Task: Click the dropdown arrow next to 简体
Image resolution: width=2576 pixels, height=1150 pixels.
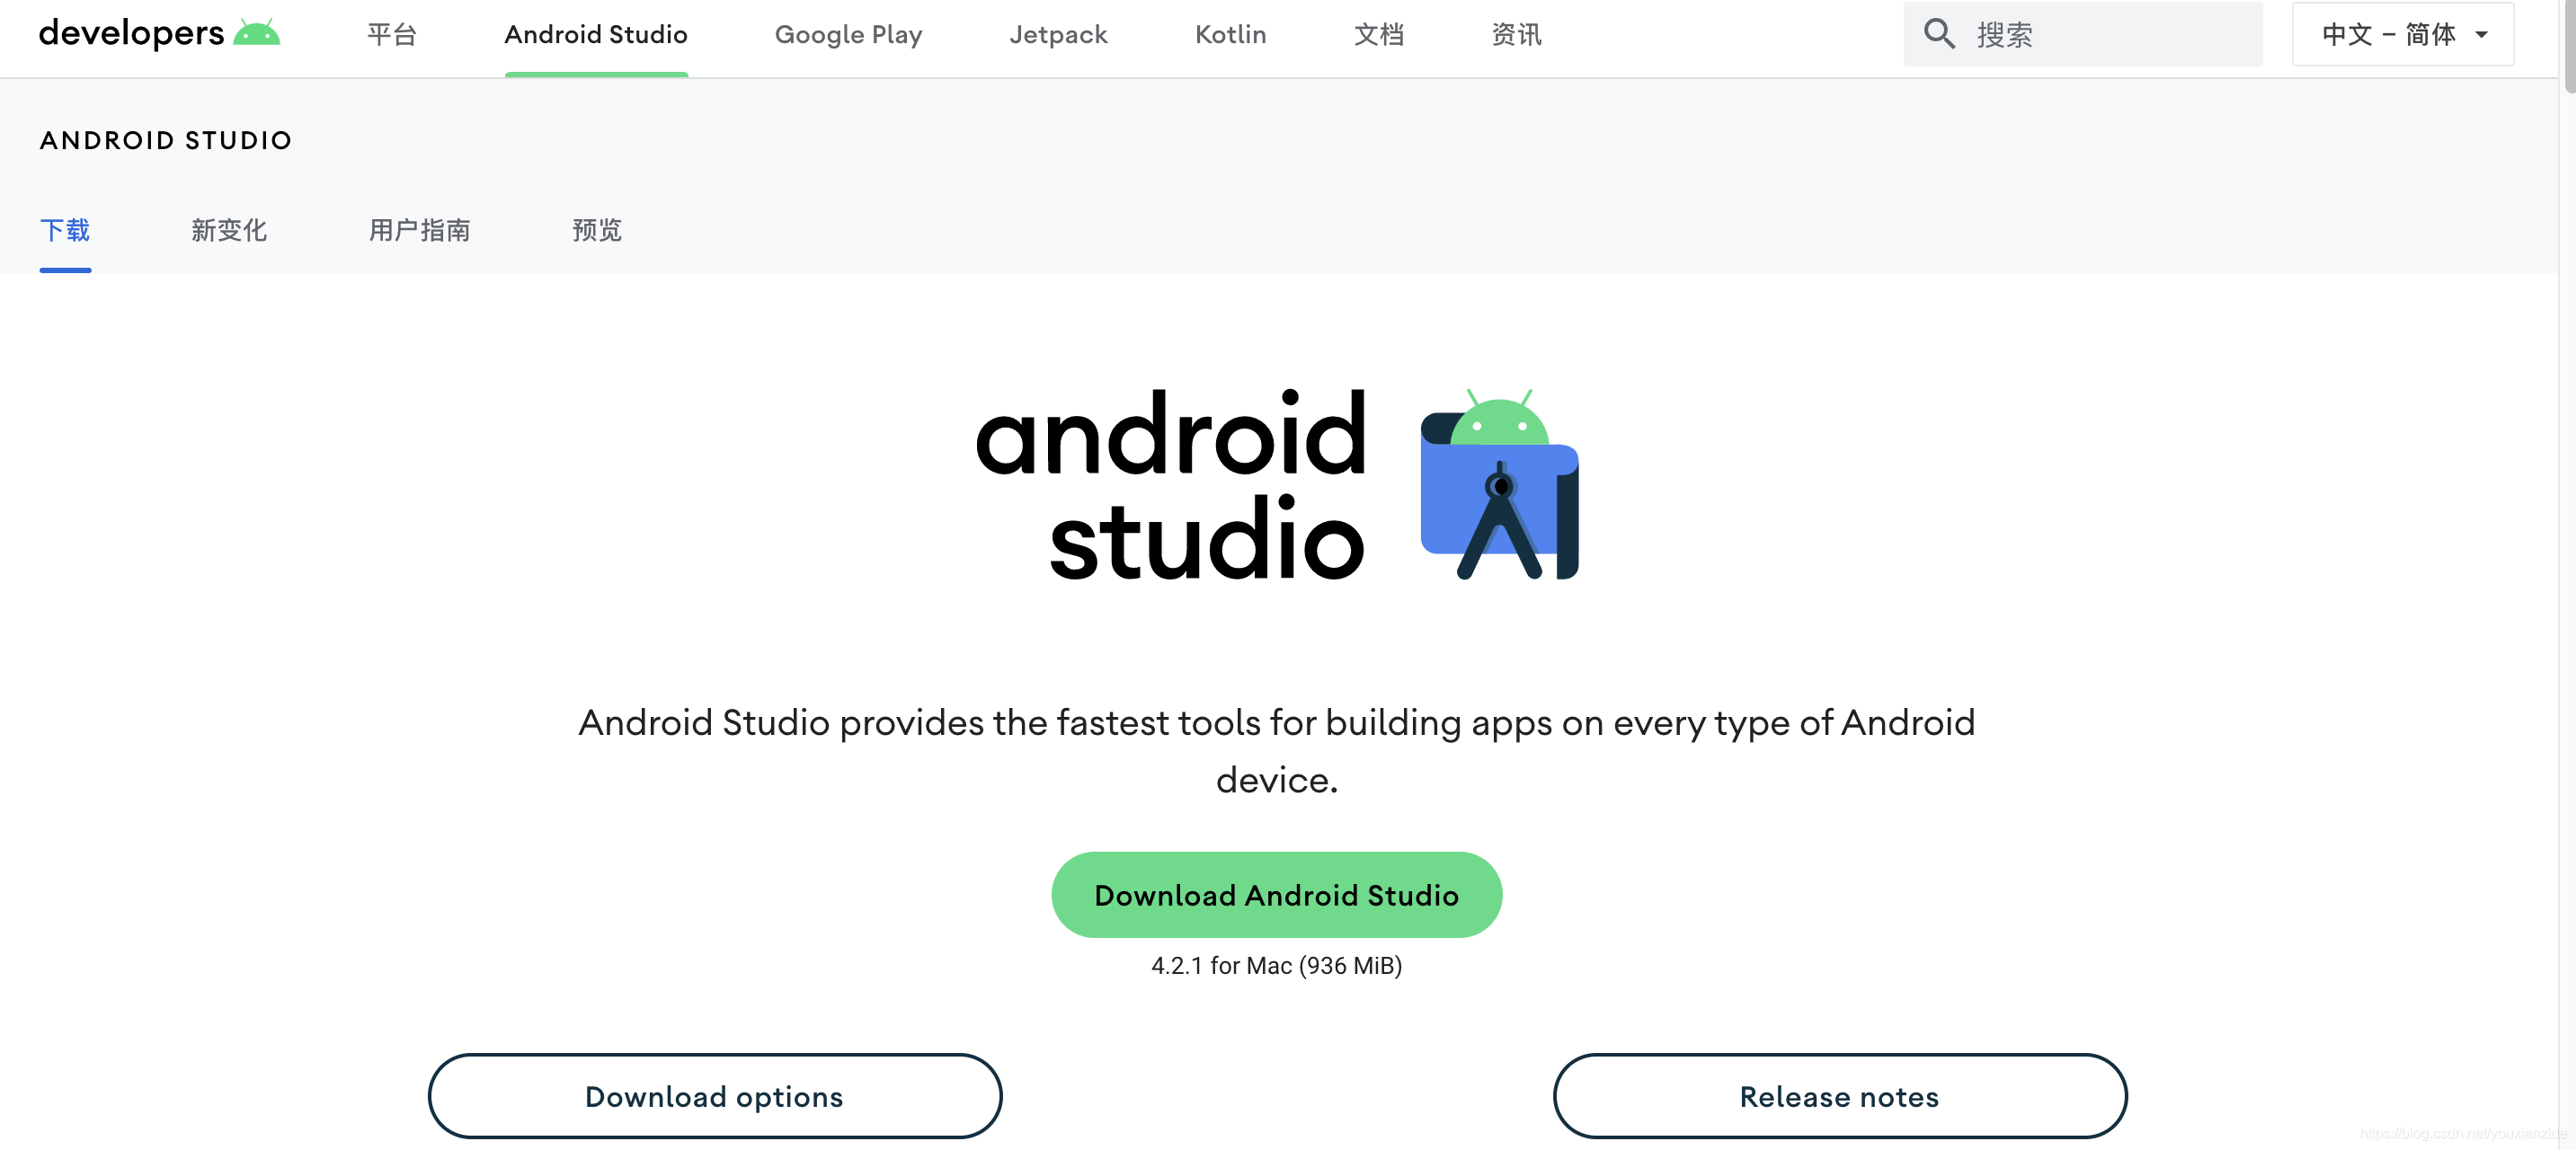Action: [2482, 35]
